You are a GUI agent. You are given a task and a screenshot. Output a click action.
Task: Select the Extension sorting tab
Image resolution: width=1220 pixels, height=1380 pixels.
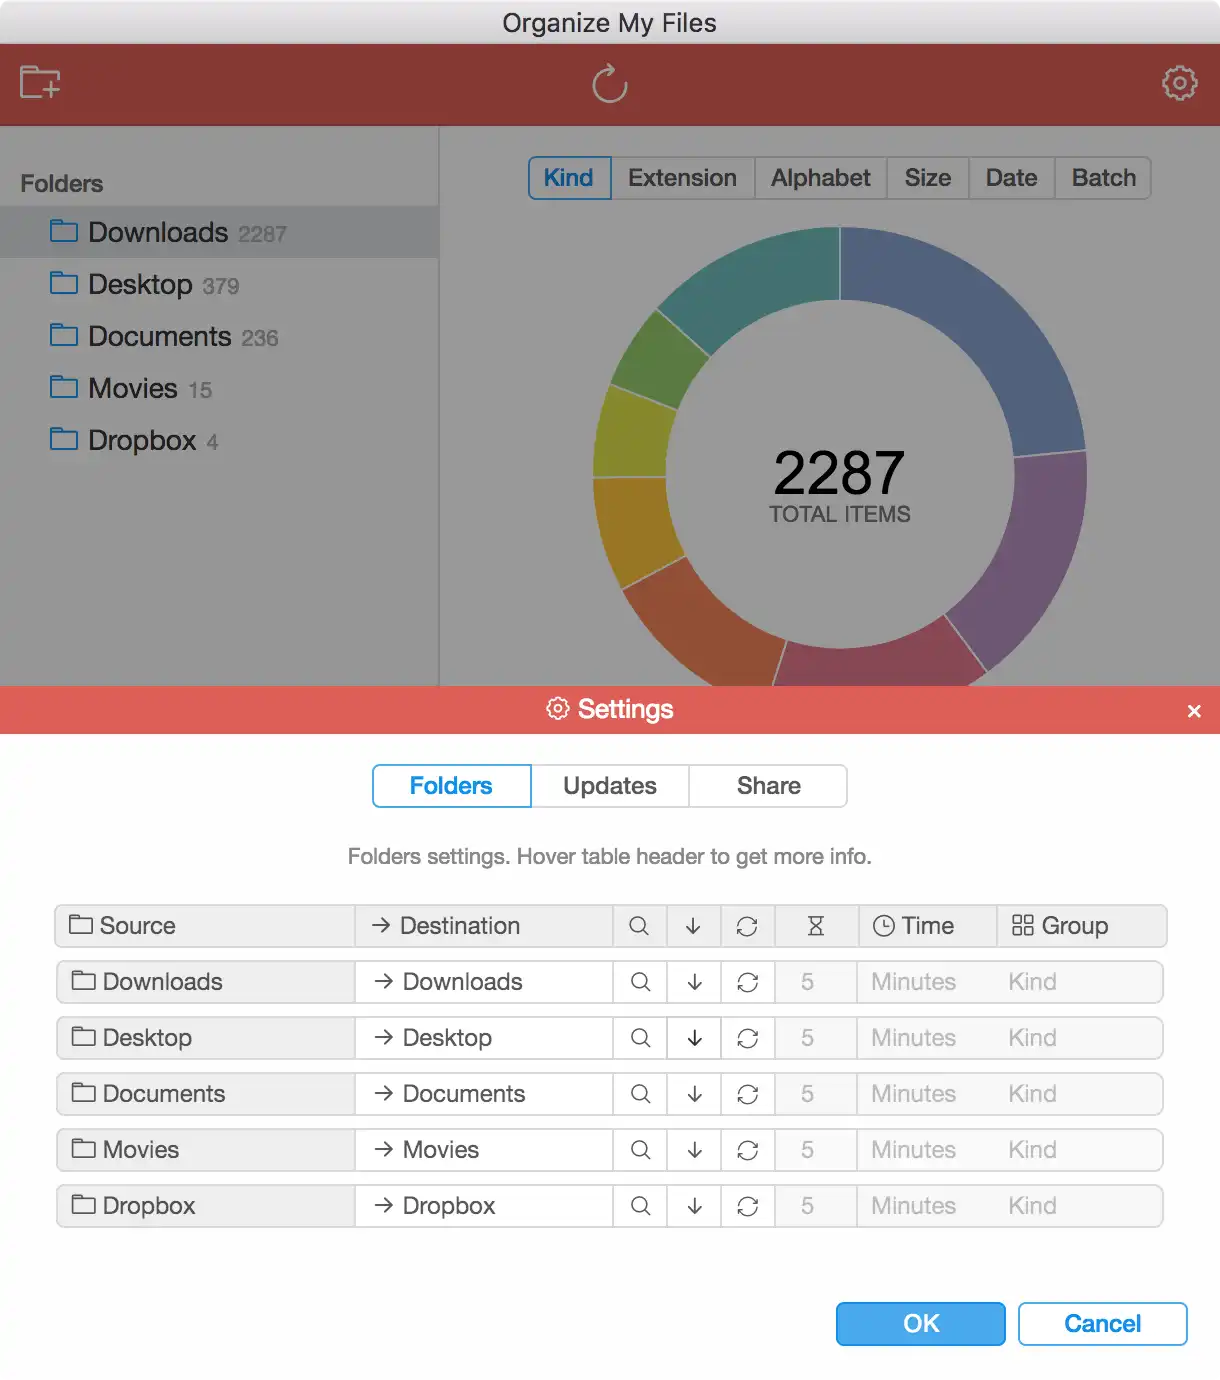click(x=683, y=178)
